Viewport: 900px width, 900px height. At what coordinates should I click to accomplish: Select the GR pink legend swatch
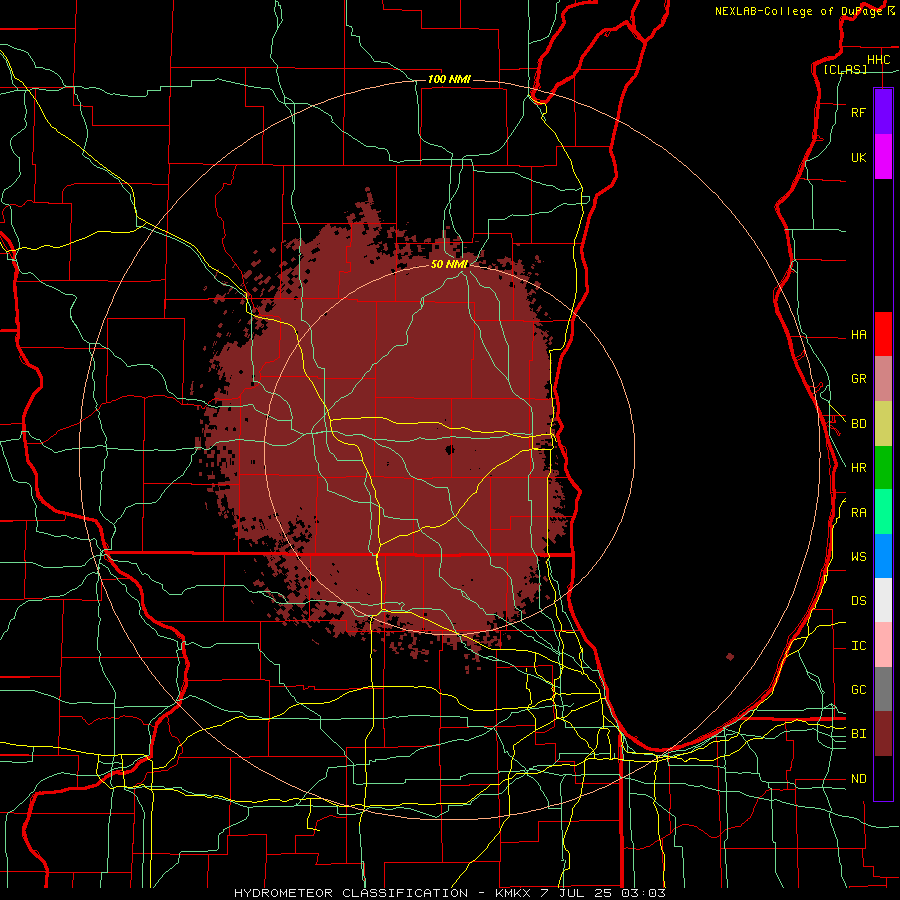click(x=883, y=379)
